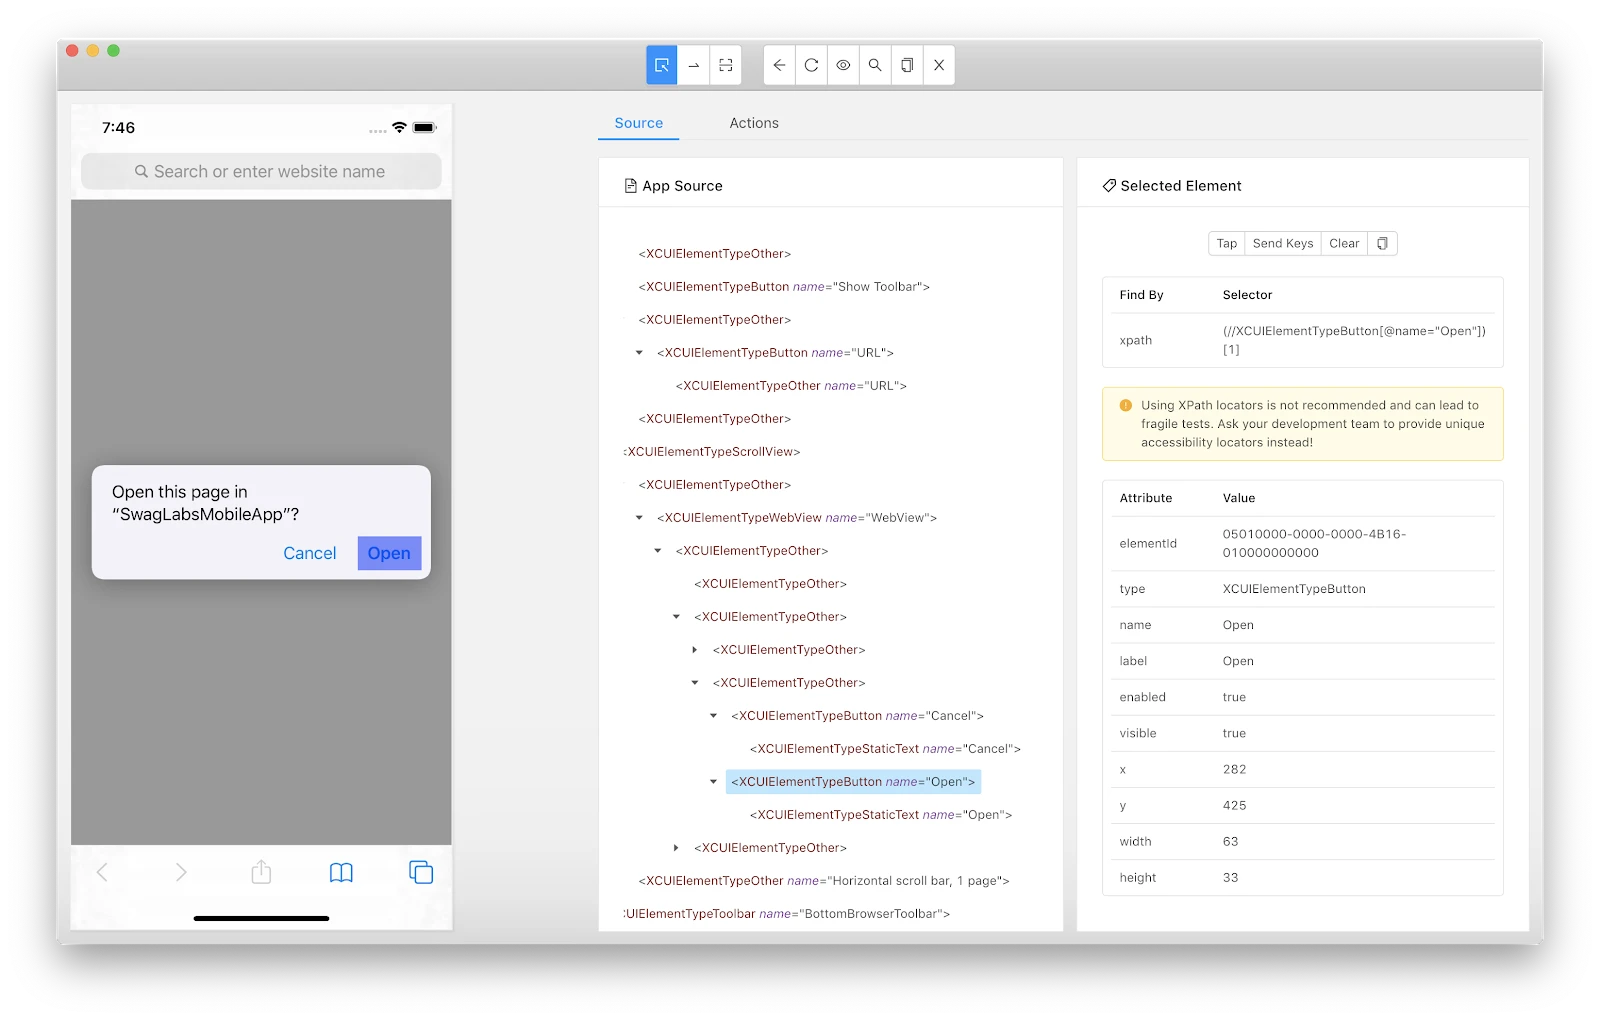
Task: Click the XPath locators warning message
Action: tap(1303, 424)
